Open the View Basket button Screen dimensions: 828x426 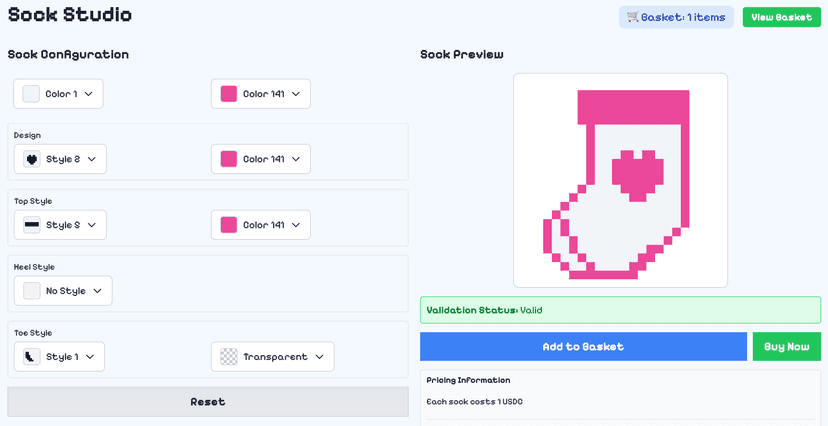pyautogui.click(x=781, y=17)
